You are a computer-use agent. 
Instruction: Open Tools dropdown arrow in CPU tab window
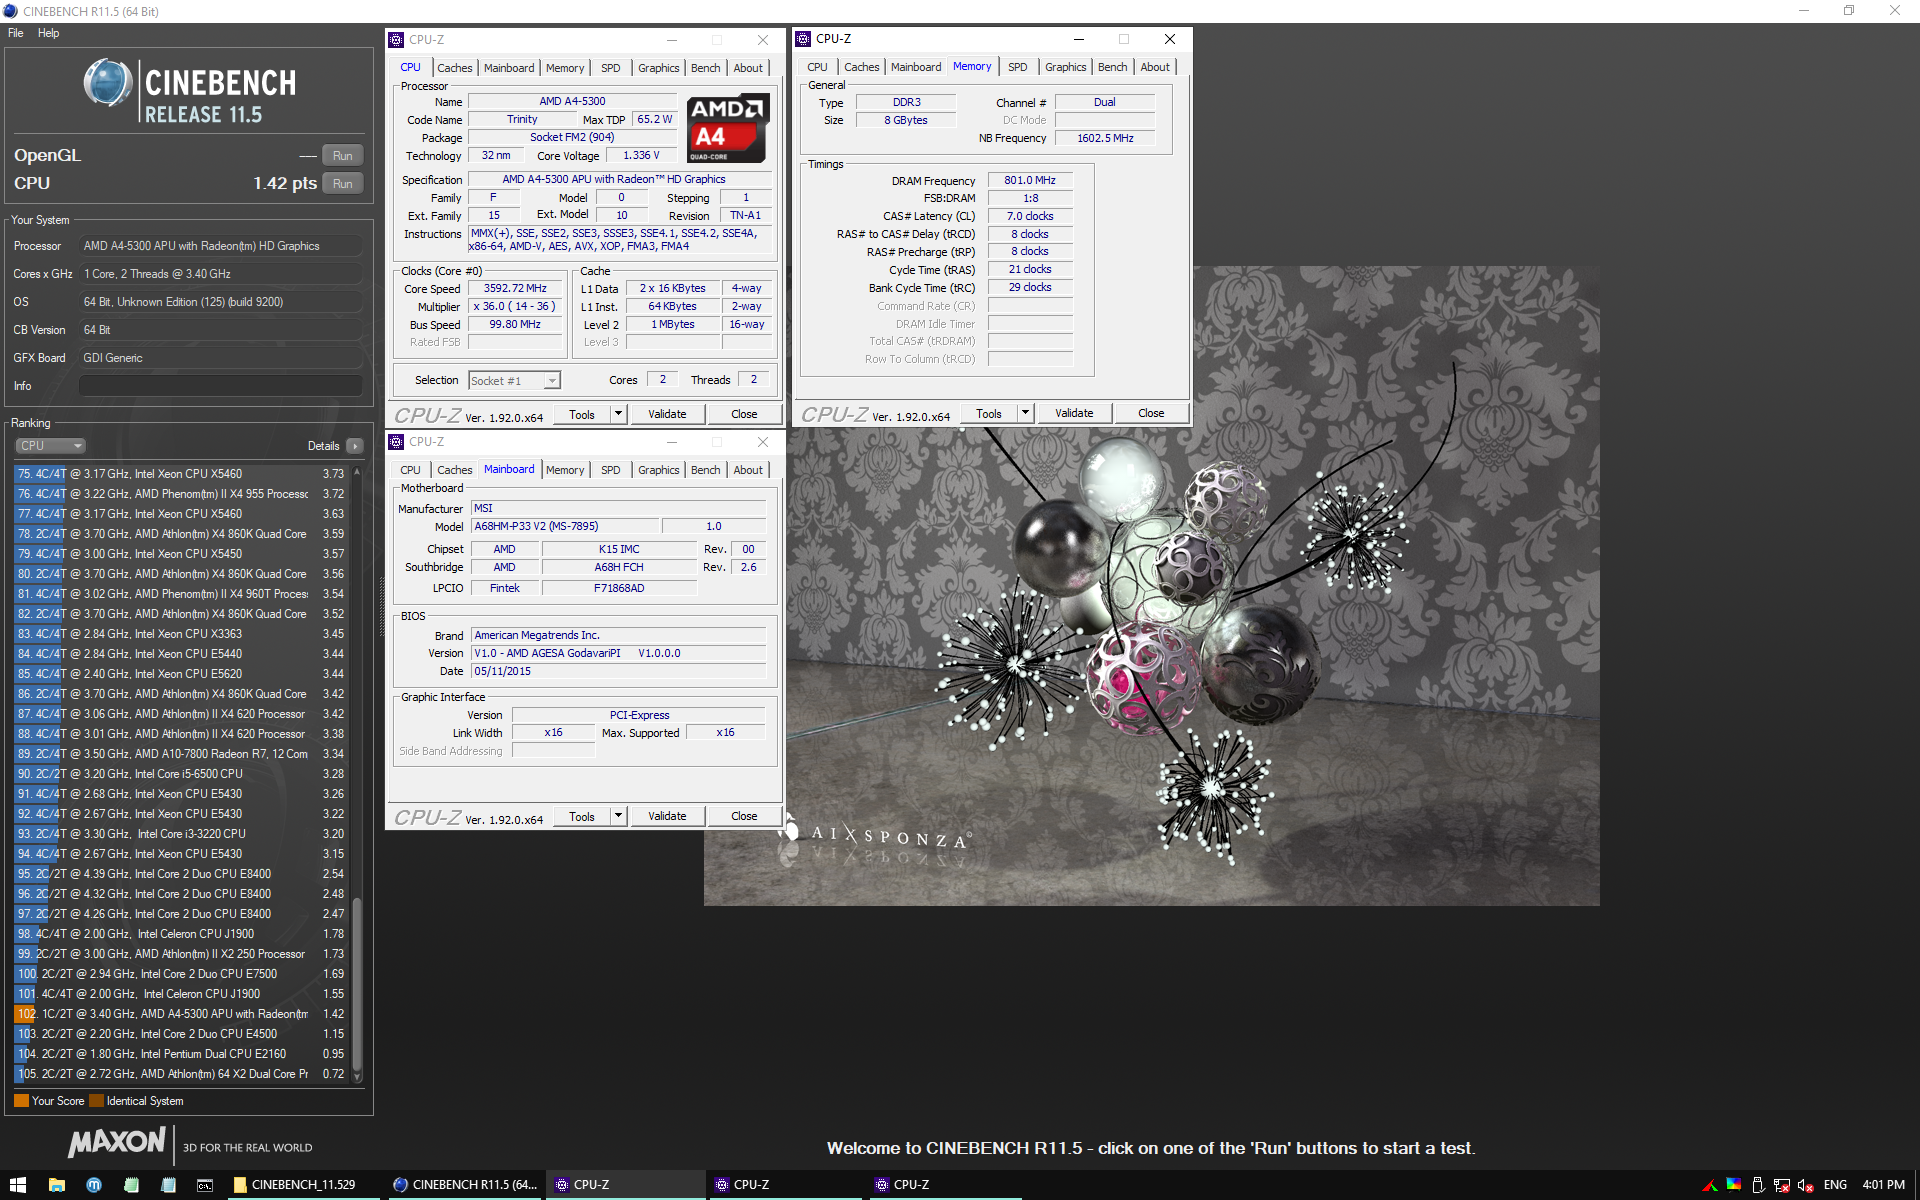point(618,414)
